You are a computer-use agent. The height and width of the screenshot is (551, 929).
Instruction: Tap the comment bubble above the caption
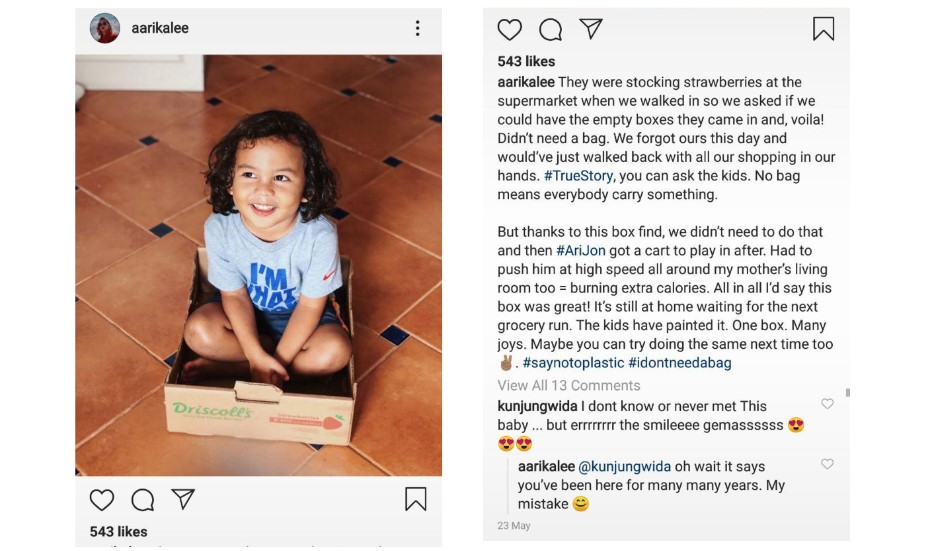click(x=550, y=29)
